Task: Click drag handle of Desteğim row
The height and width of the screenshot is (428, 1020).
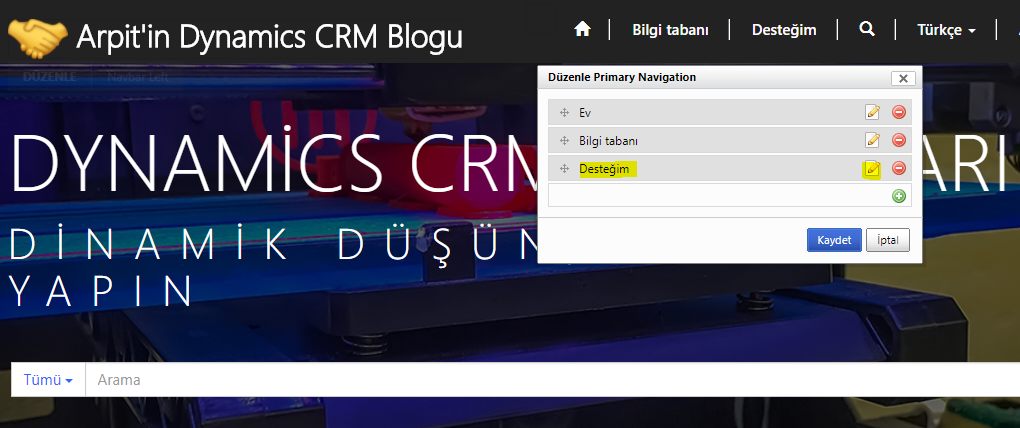Action: (x=564, y=168)
